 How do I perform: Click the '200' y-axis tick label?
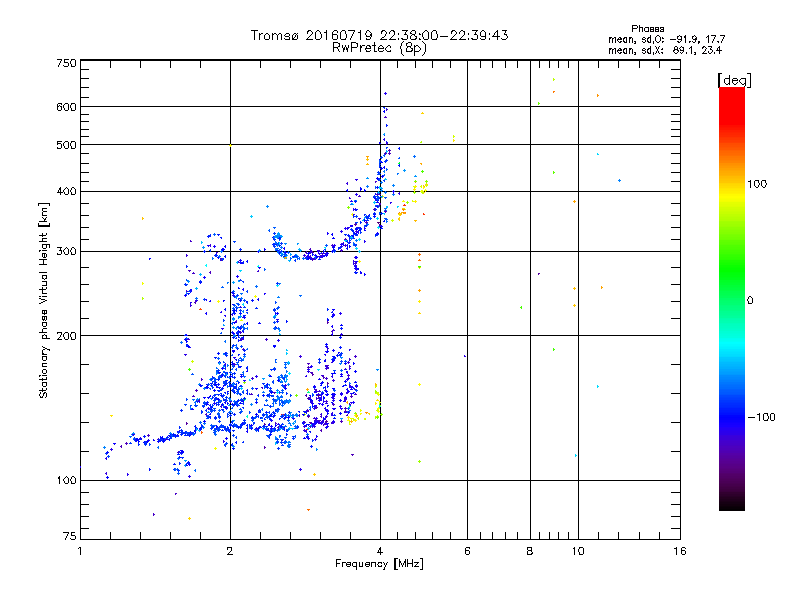[x=66, y=336]
